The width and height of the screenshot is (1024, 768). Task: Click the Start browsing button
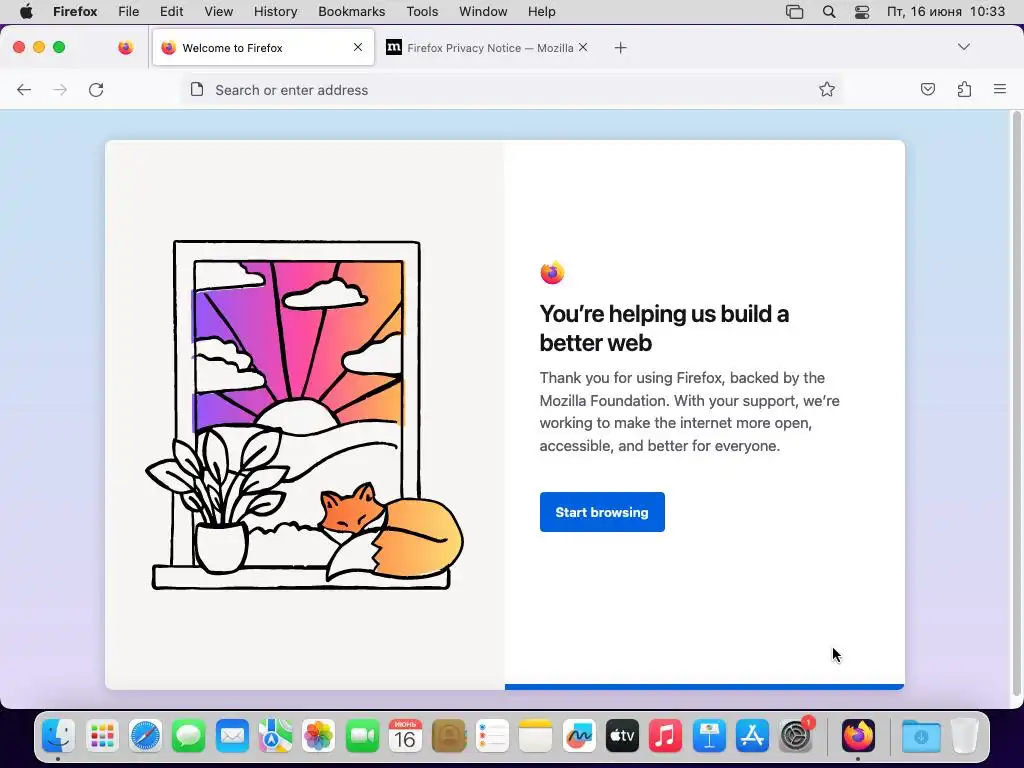pos(602,512)
